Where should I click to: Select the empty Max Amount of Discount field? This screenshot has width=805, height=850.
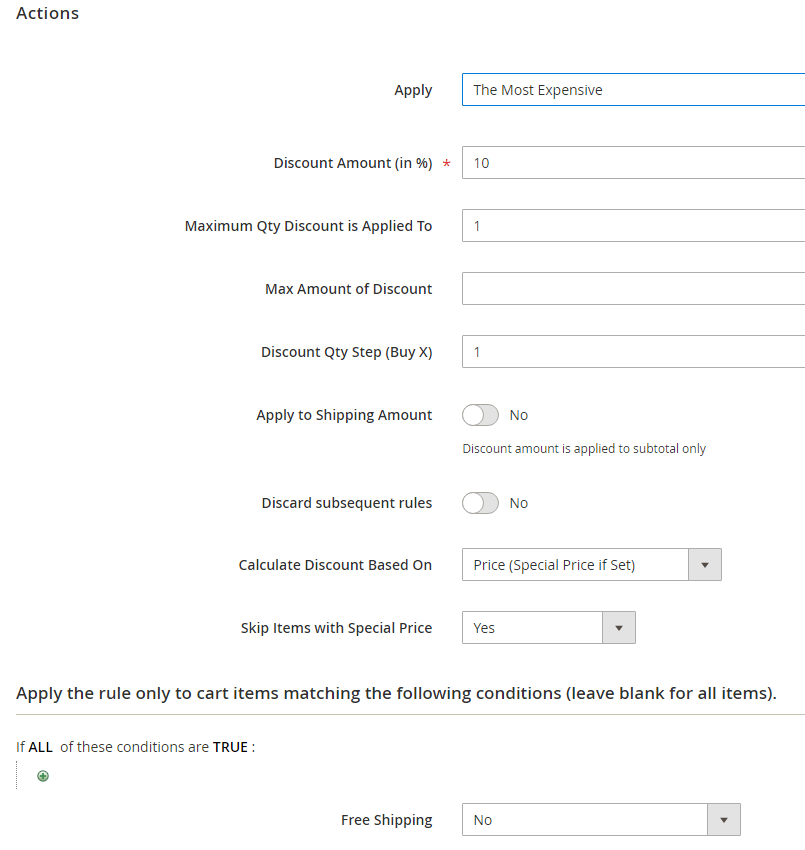tap(634, 289)
